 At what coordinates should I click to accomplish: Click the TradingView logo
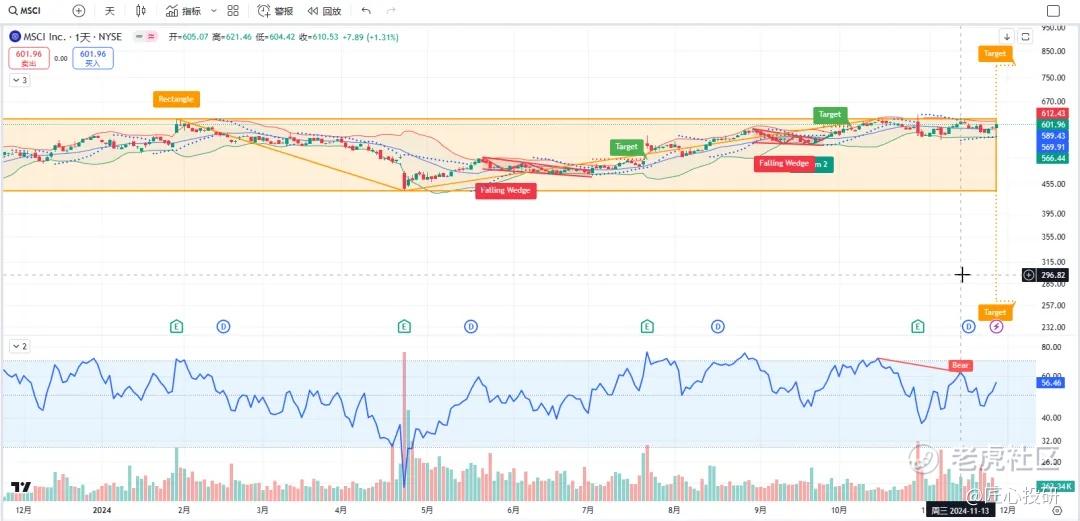(20, 487)
